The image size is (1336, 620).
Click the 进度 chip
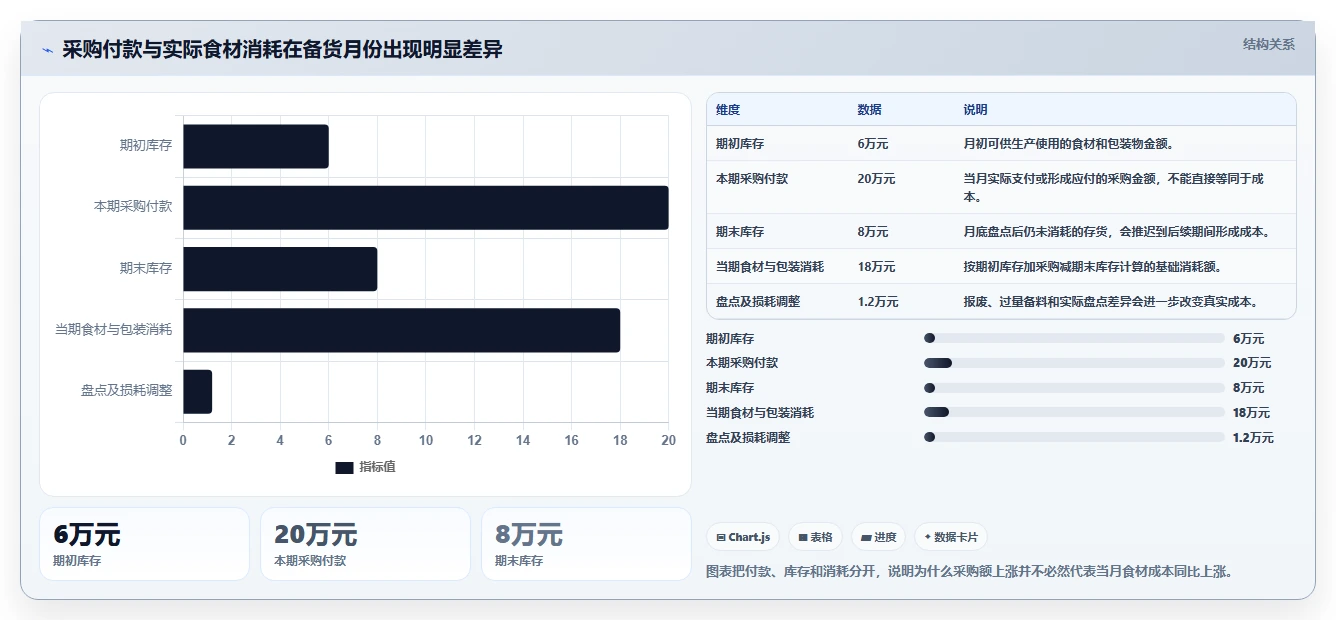point(879,537)
